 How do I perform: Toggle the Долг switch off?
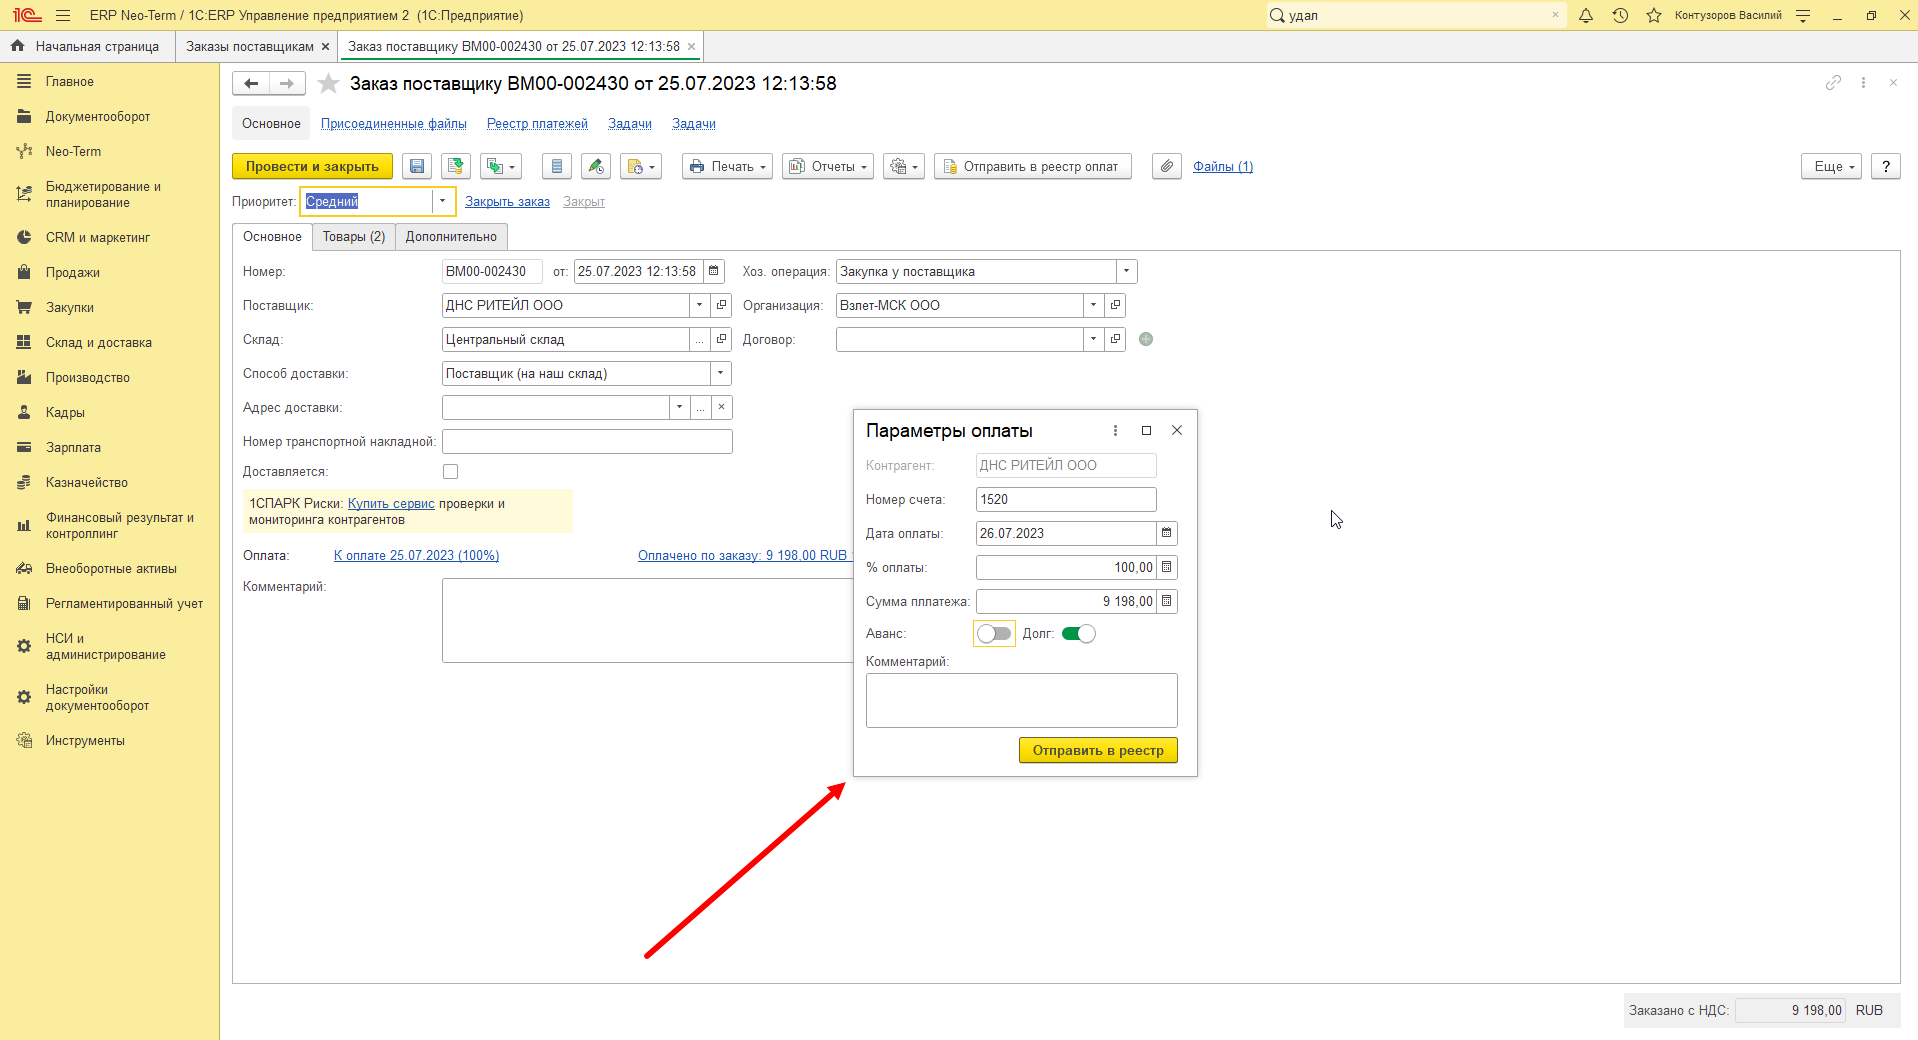click(x=1078, y=634)
